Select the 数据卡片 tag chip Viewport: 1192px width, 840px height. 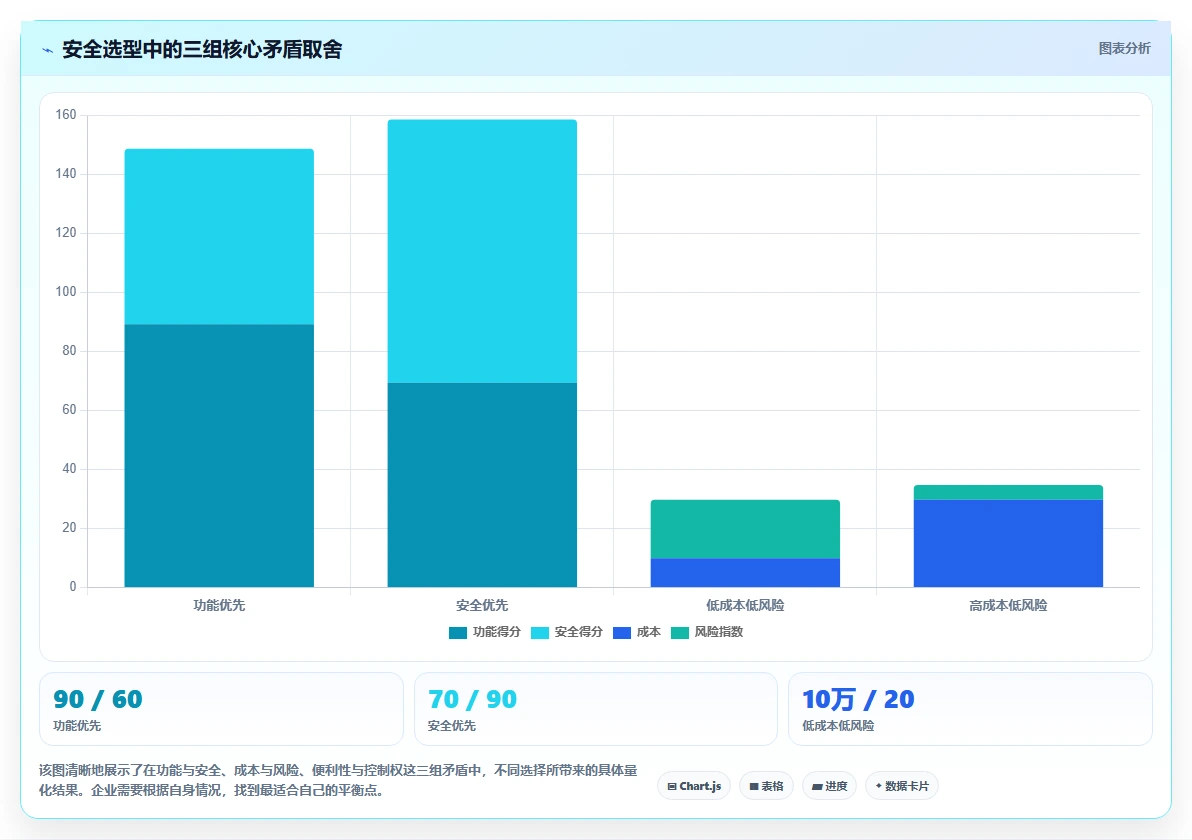coord(902,786)
